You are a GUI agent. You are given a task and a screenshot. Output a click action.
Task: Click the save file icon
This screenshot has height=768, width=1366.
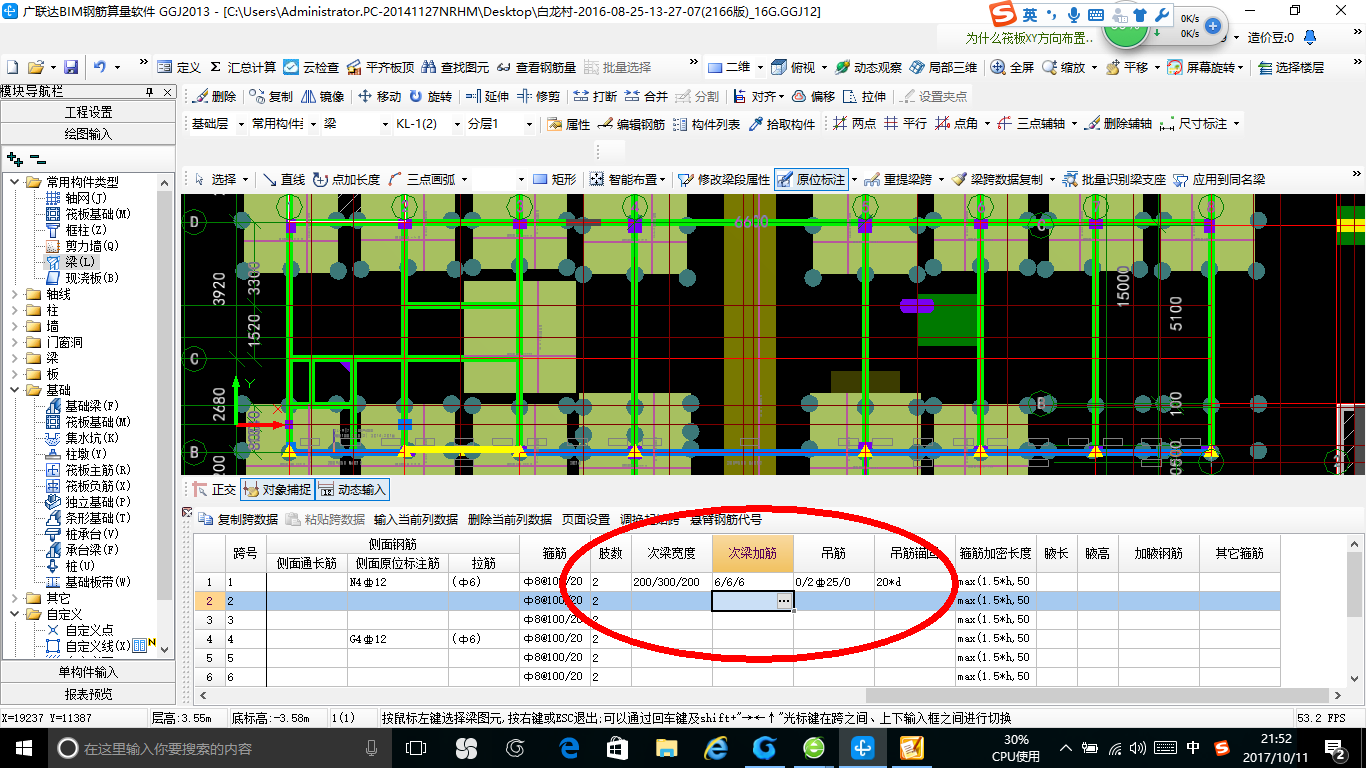click(x=71, y=67)
